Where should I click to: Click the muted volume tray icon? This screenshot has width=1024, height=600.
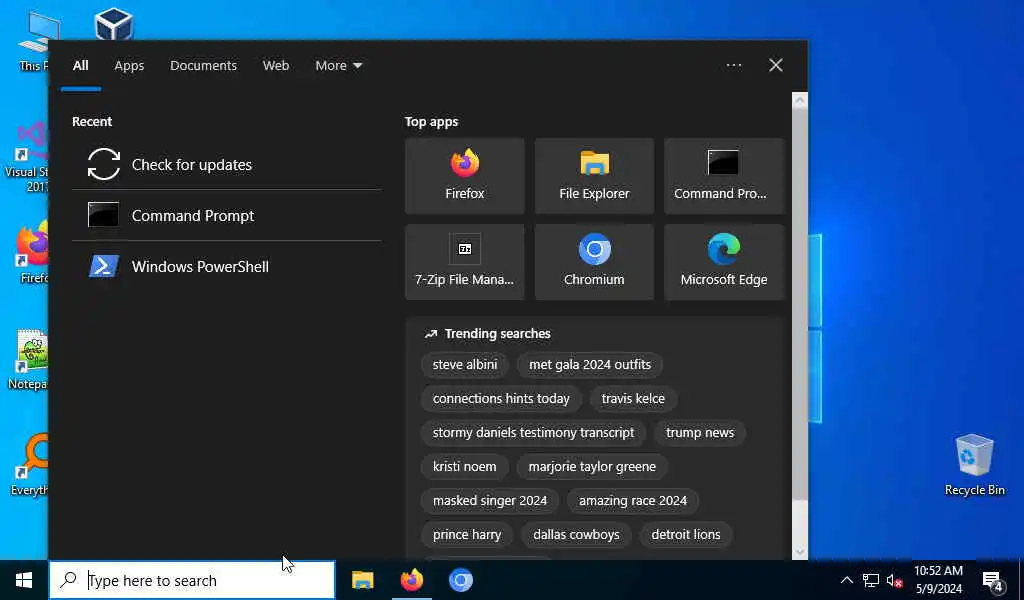tap(894, 580)
